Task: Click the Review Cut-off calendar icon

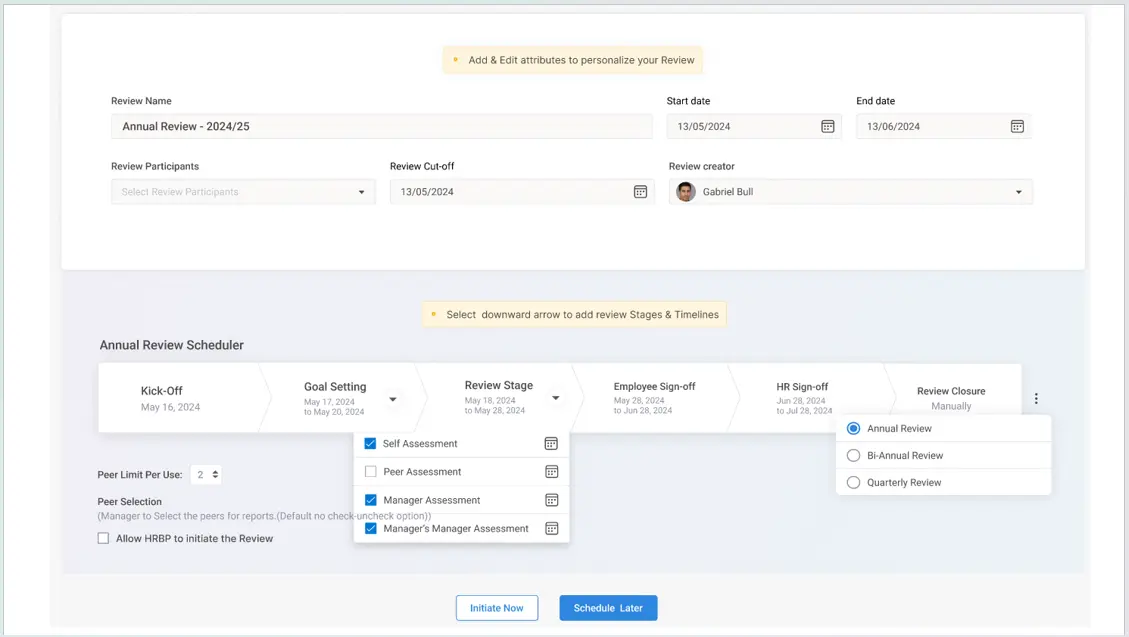Action: click(640, 192)
